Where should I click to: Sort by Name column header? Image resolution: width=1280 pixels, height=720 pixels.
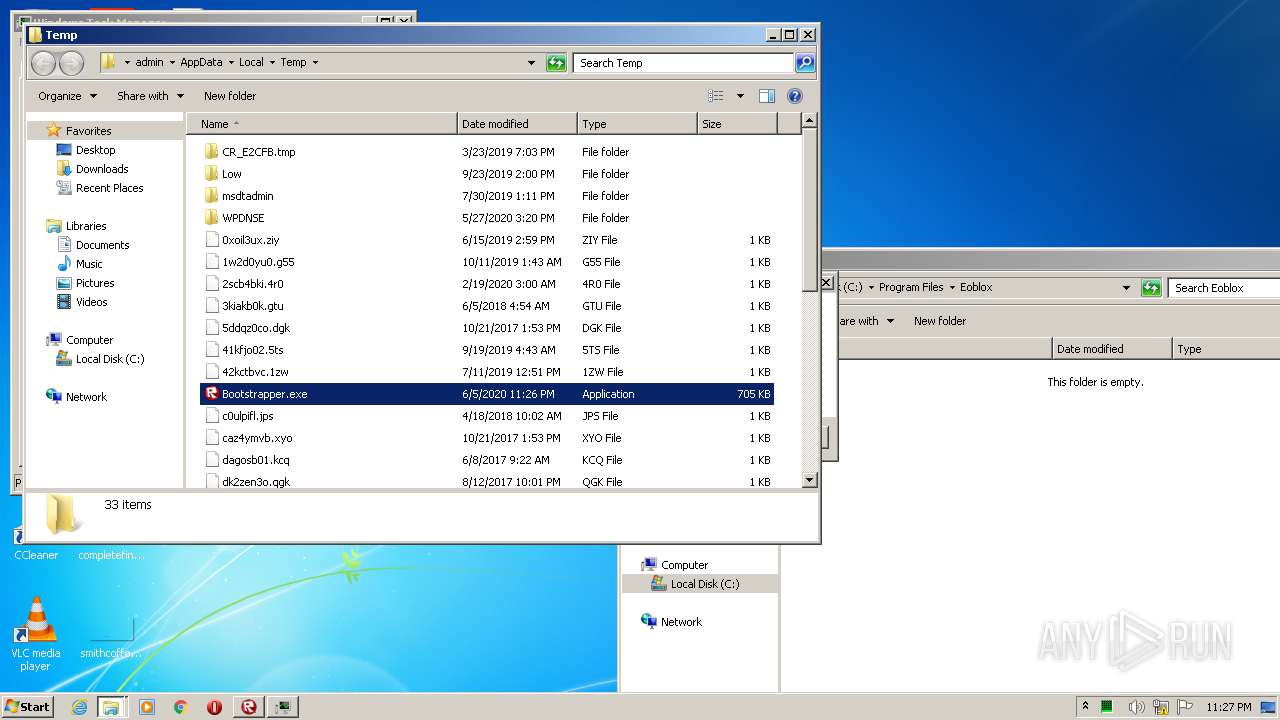[x=321, y=124]
